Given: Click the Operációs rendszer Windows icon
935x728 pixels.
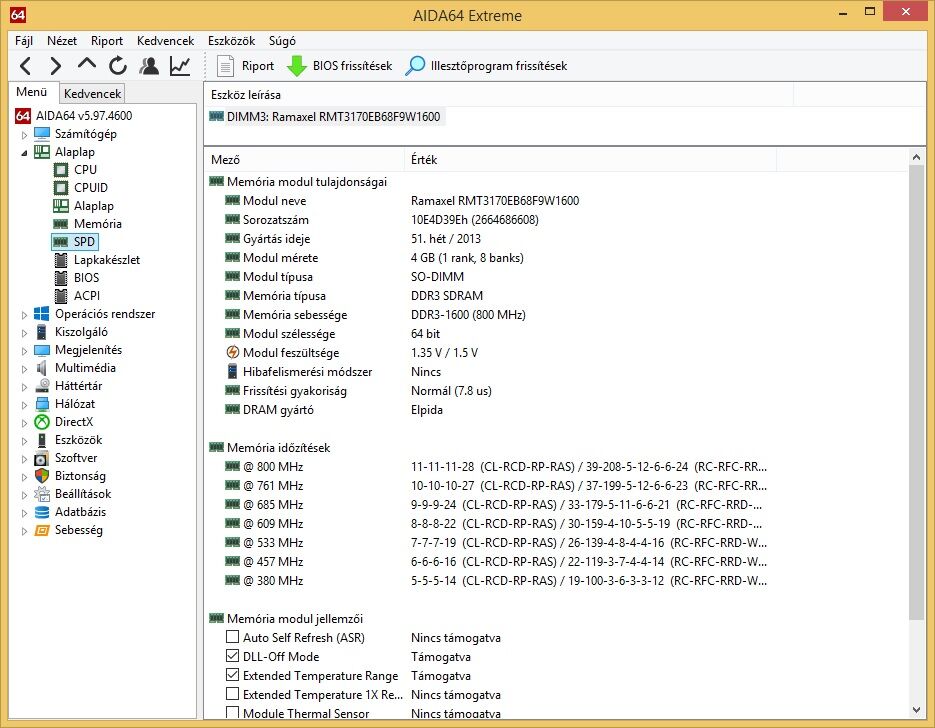Looking at the screenshot, I should coord(42,314).
